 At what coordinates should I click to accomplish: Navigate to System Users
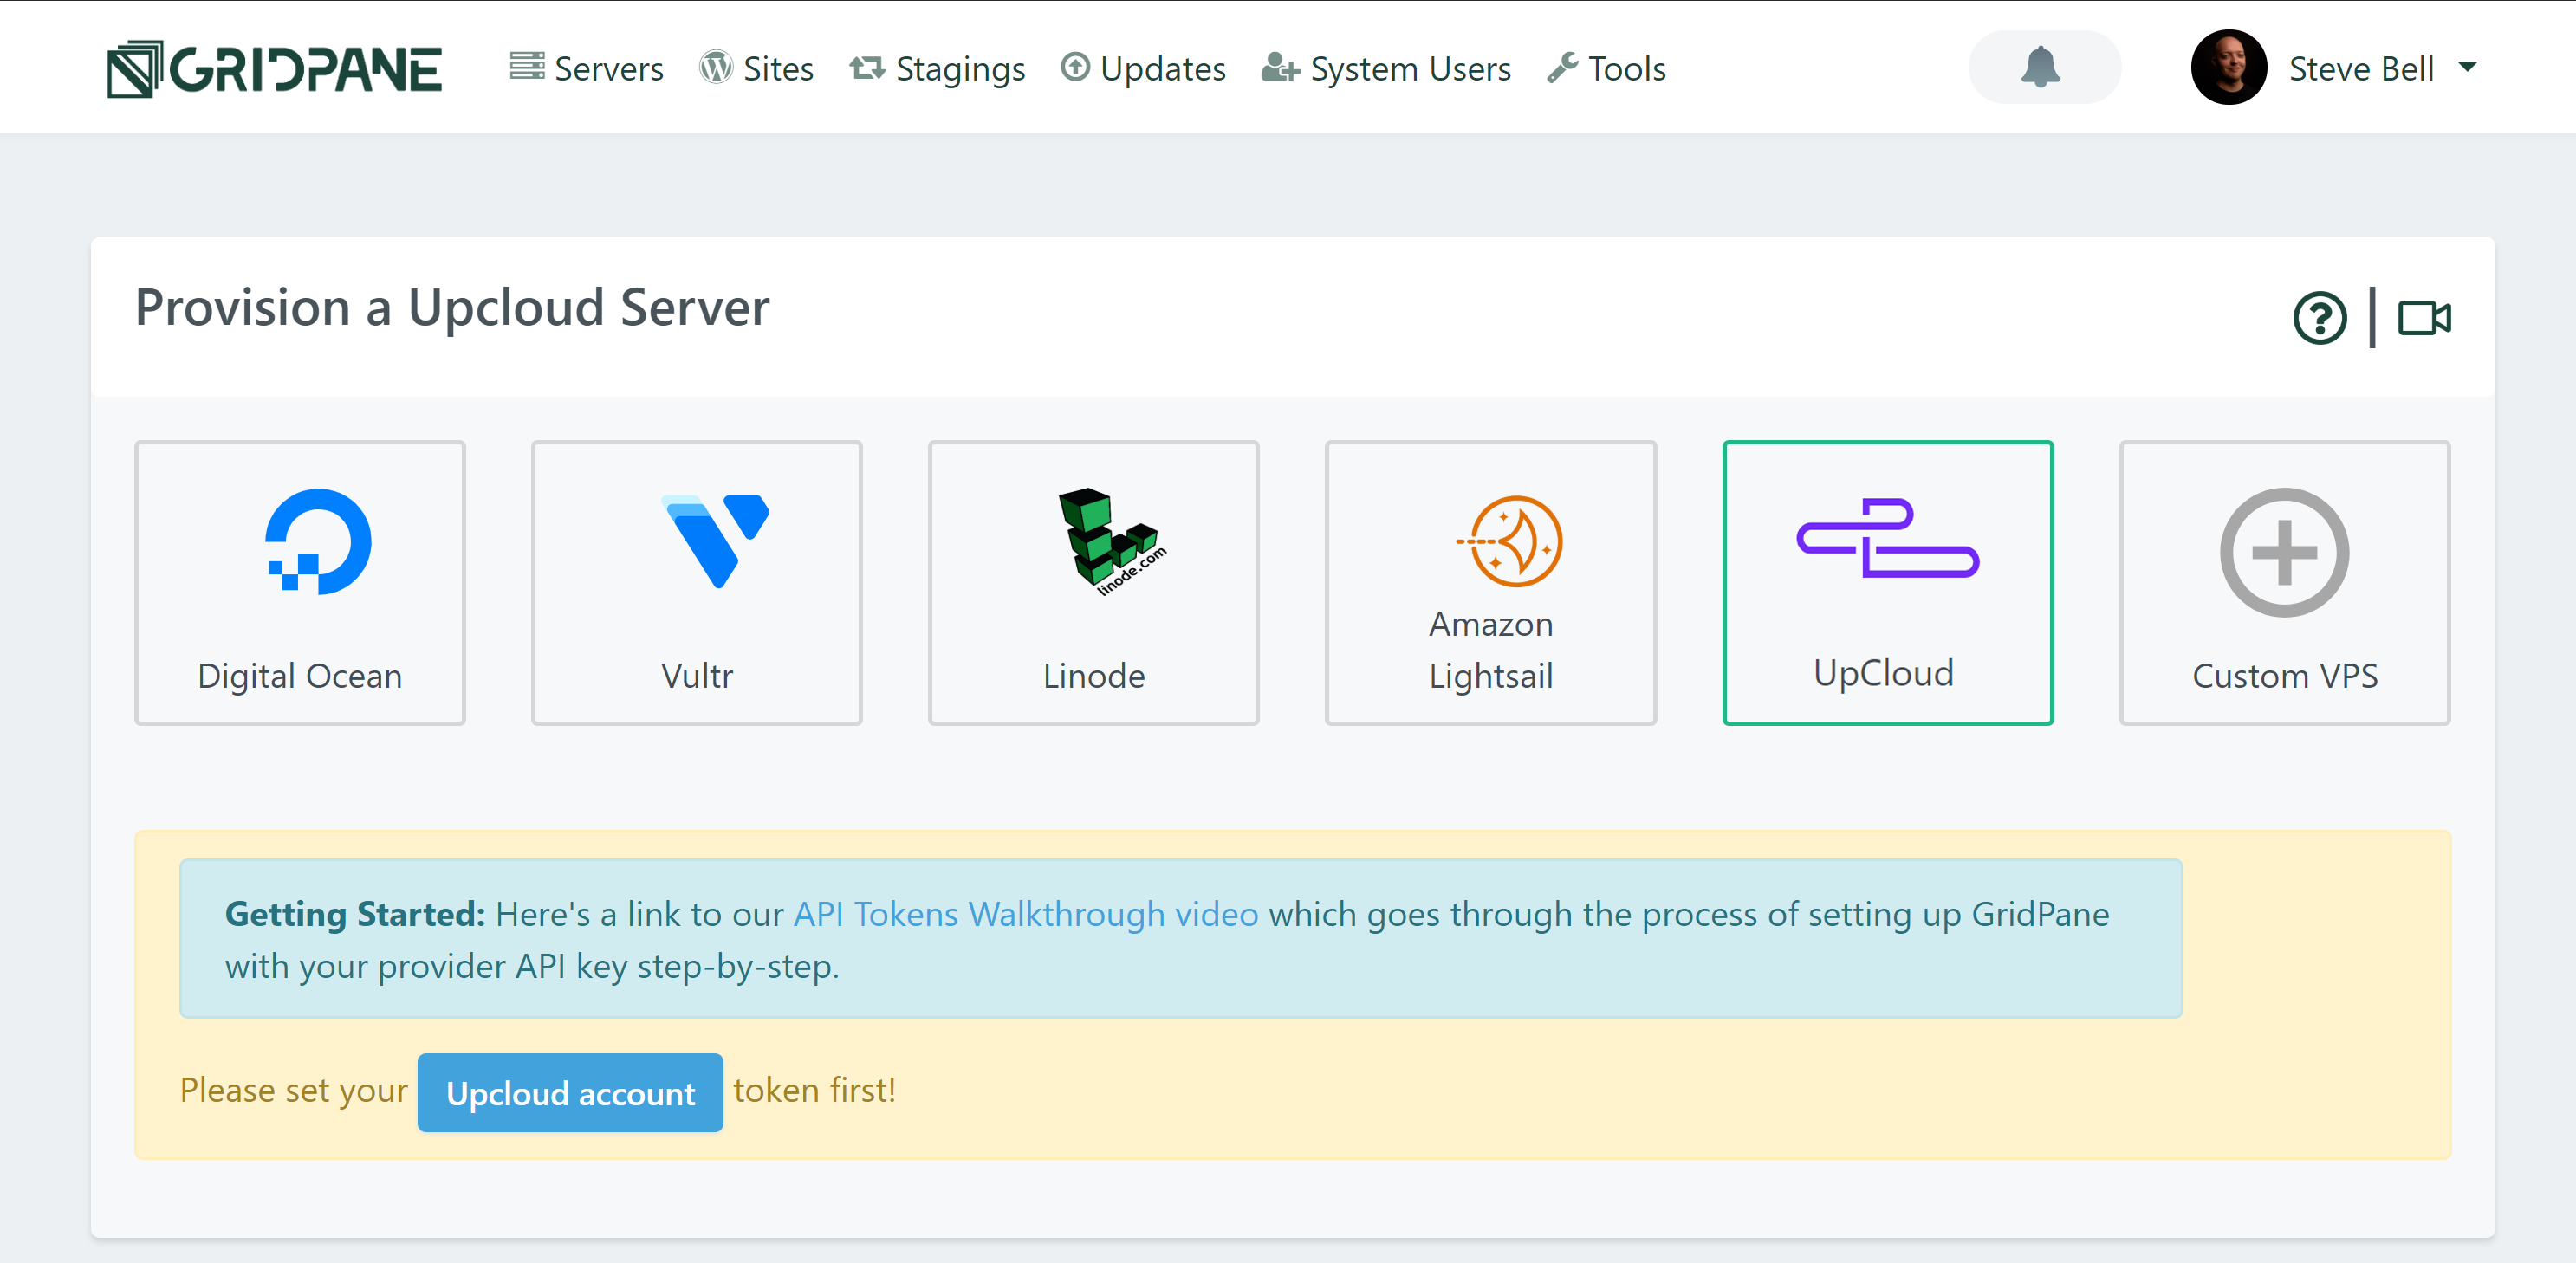(x=1386, y=68)
